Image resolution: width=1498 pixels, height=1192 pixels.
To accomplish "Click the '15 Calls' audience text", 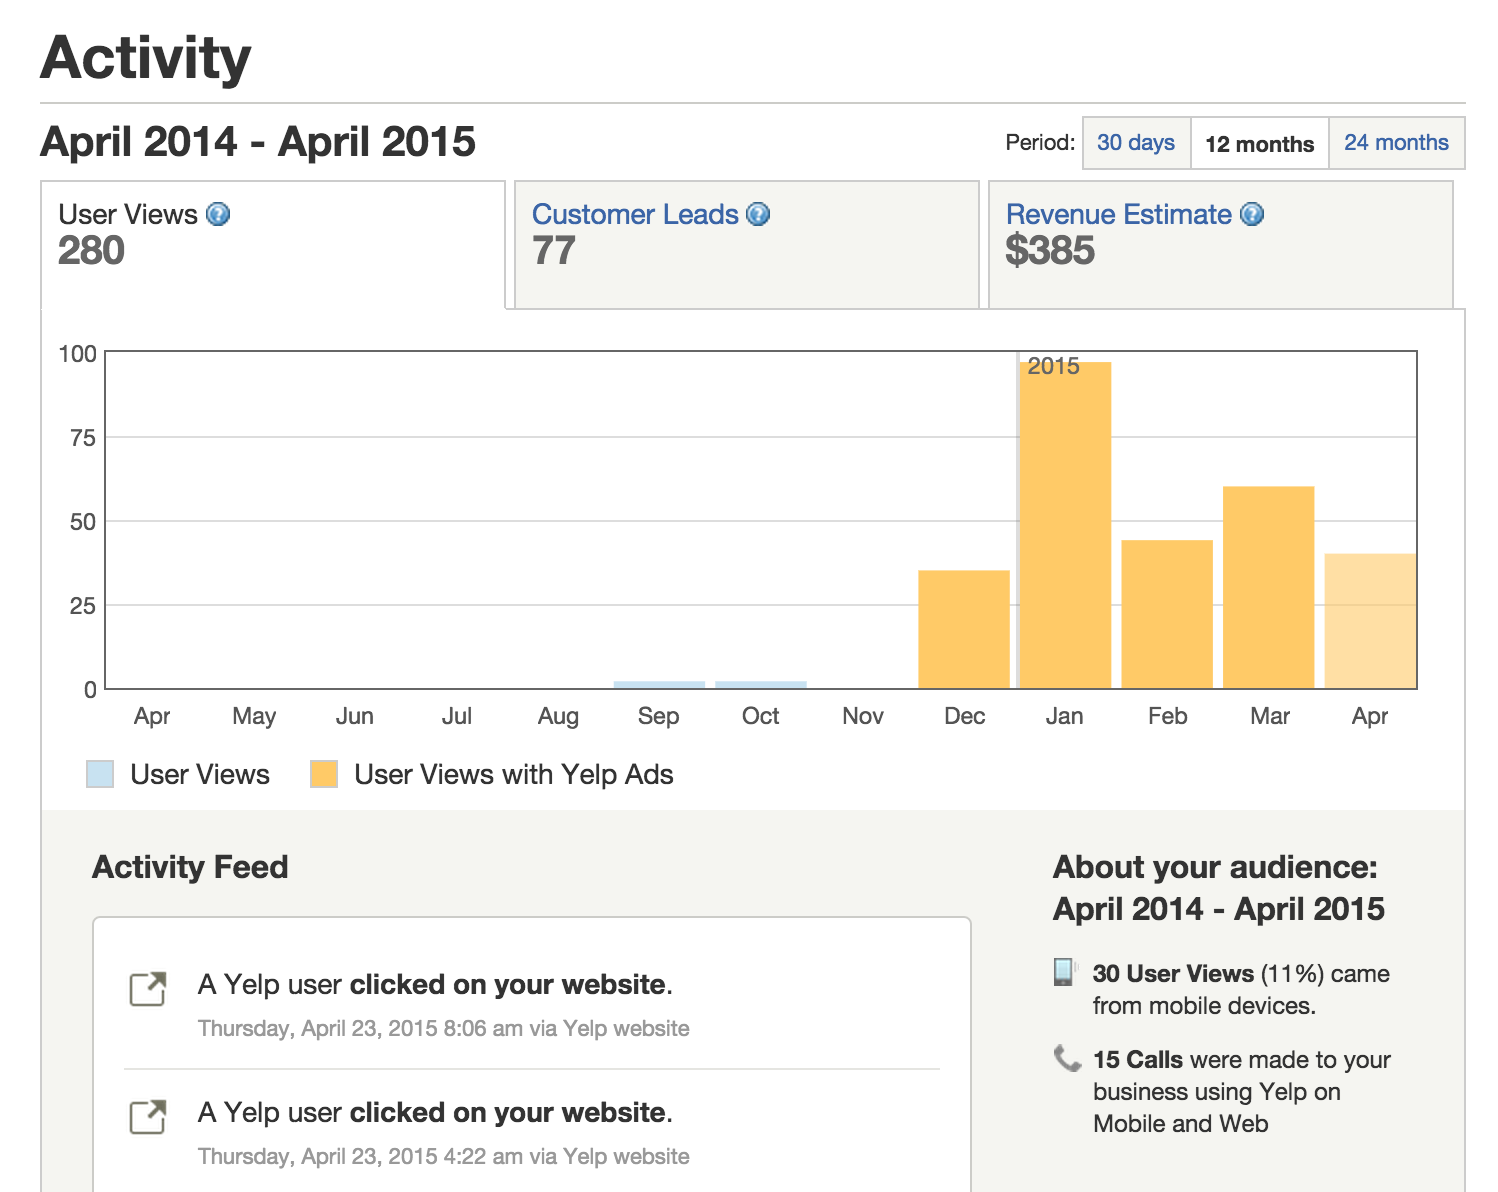I will click(1138, 1060).
